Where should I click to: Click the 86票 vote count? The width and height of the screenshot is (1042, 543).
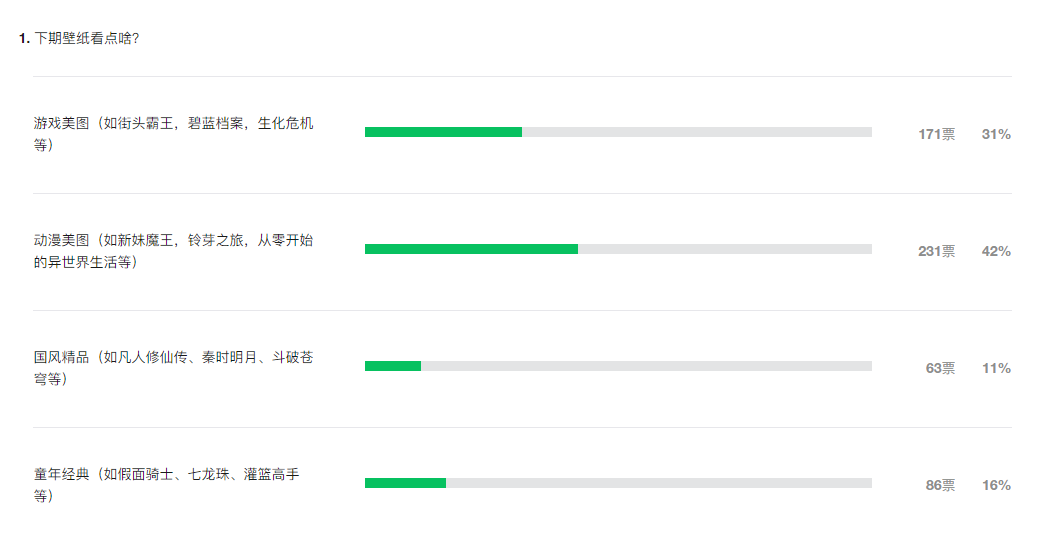click(x=940, y=485)
